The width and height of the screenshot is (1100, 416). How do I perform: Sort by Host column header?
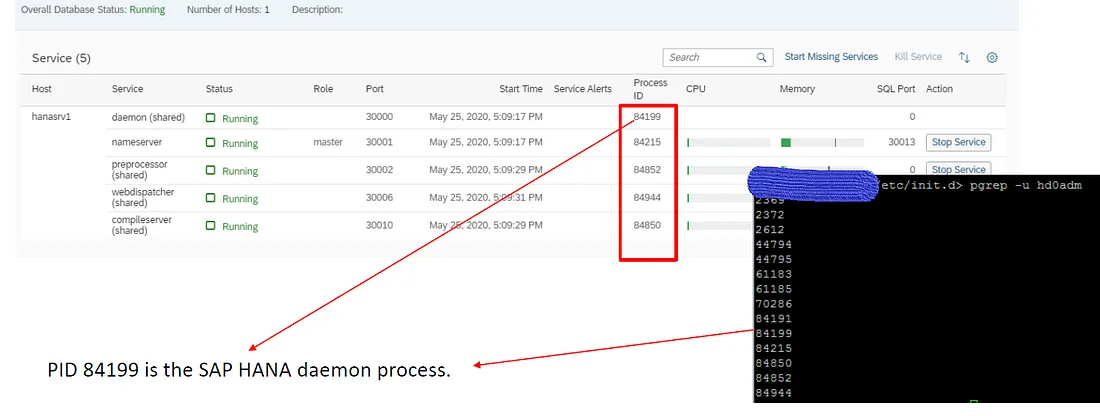click(41, 89)
